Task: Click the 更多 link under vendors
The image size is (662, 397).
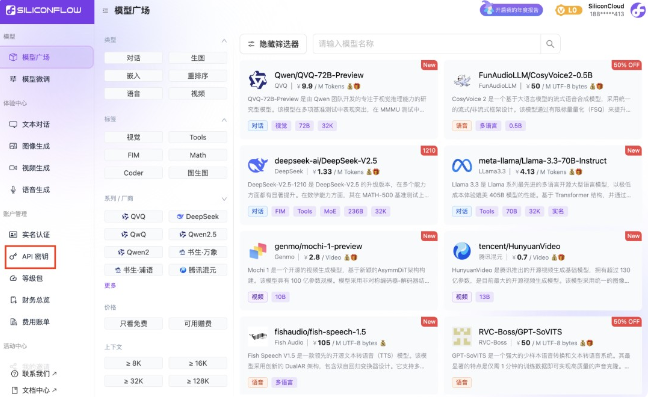Action: 110,286
